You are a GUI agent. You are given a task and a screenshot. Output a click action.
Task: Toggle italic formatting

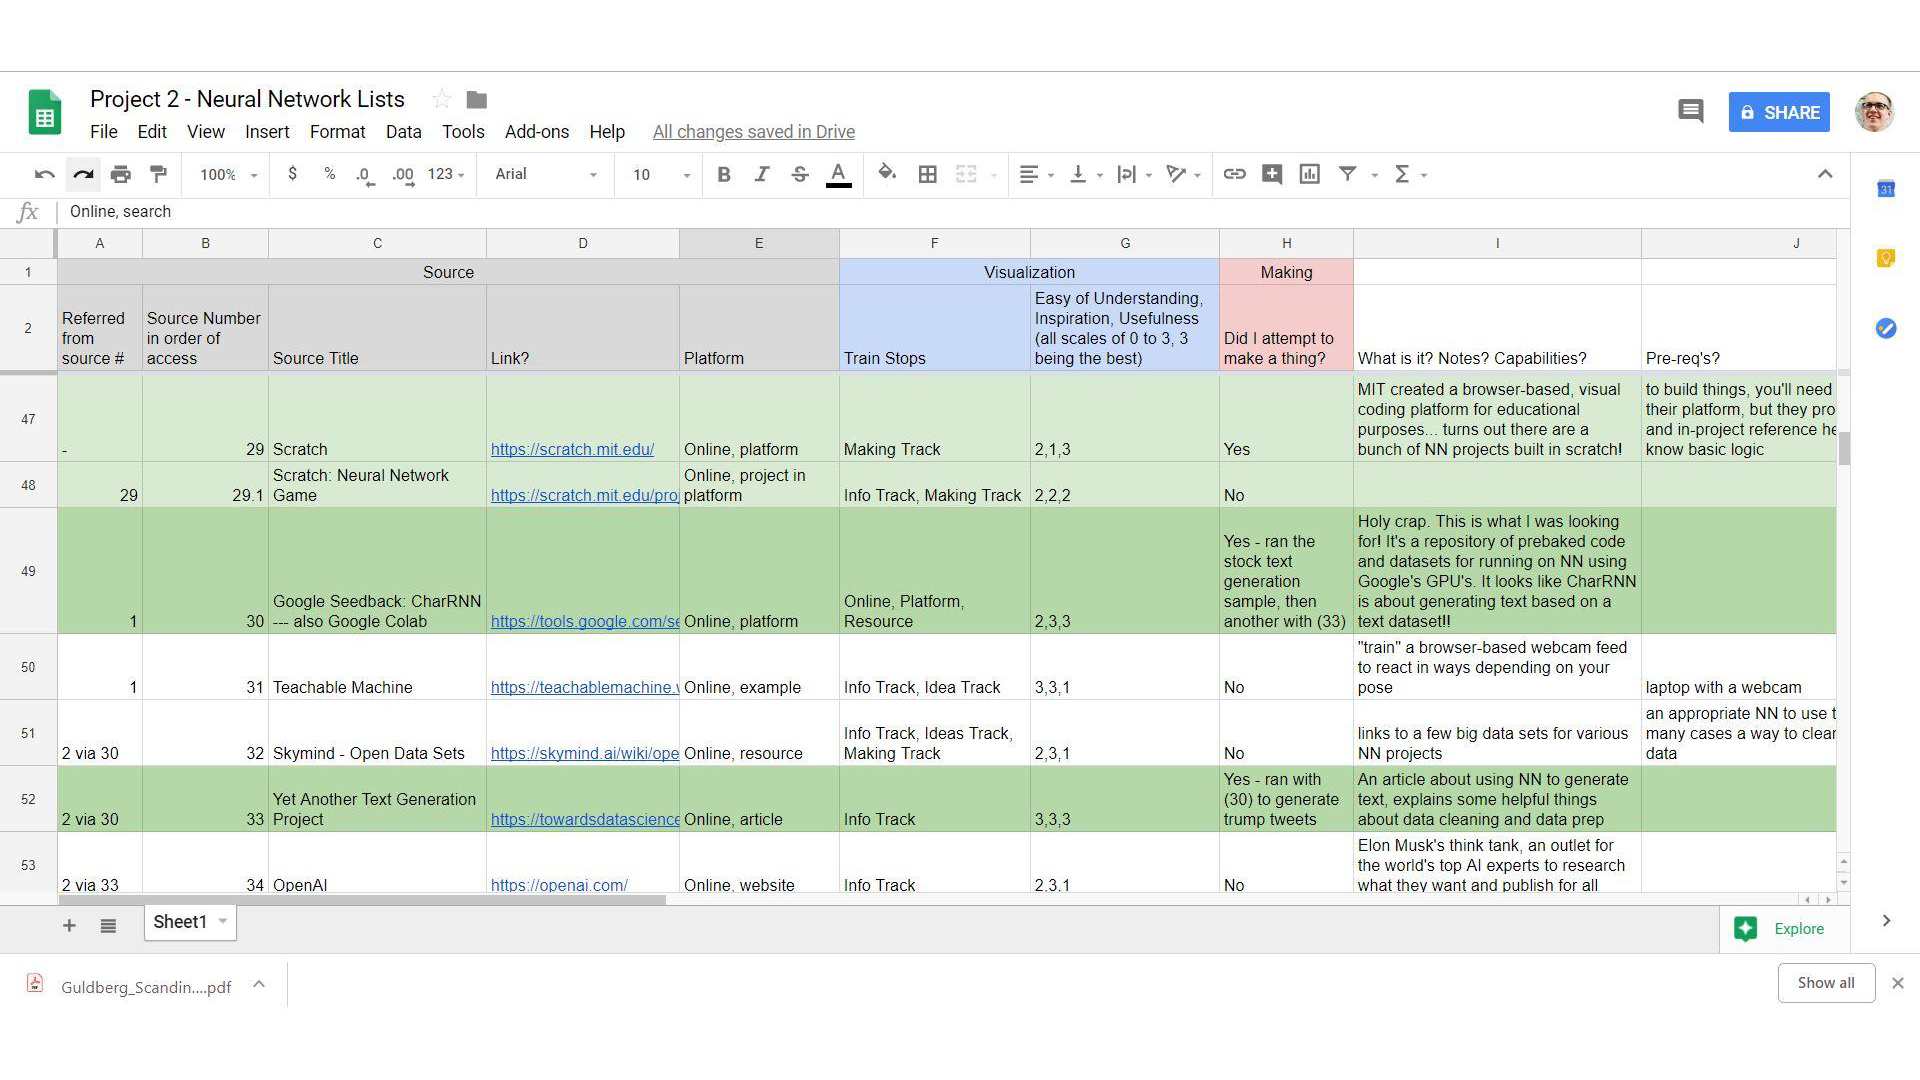click(x=761, y=174)
